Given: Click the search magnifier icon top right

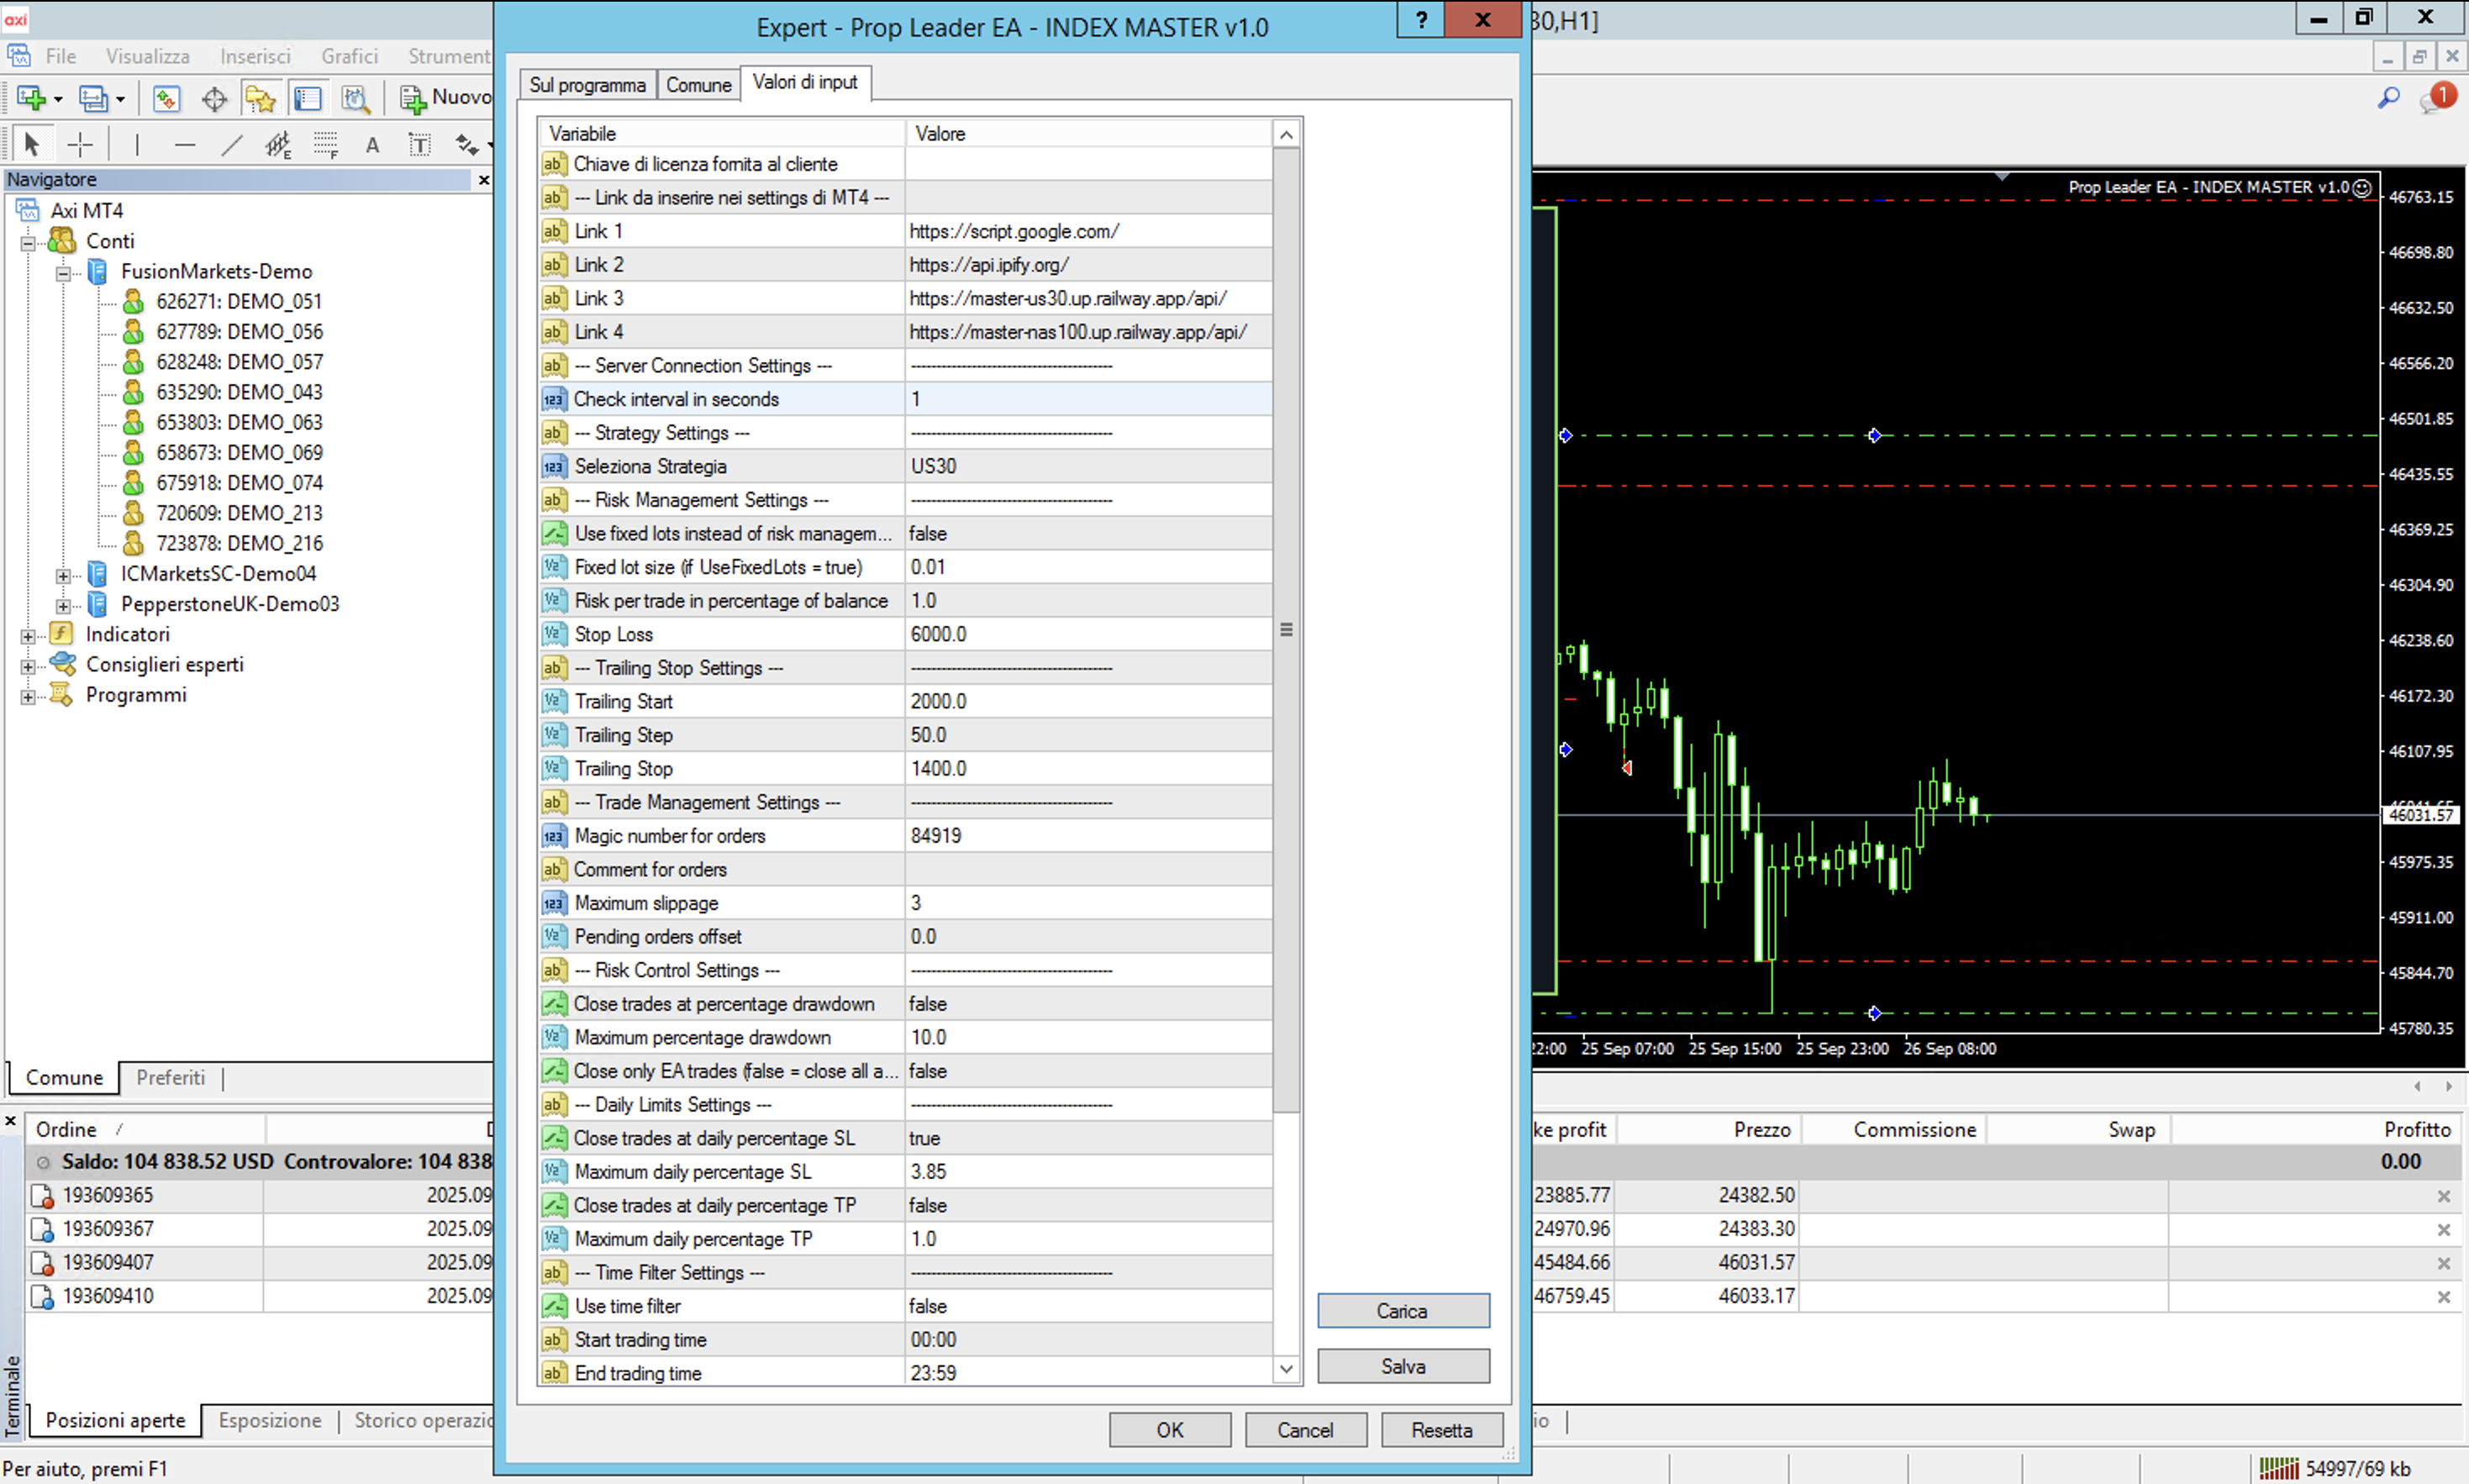Looking at the screenshot, I should 2388,97.
